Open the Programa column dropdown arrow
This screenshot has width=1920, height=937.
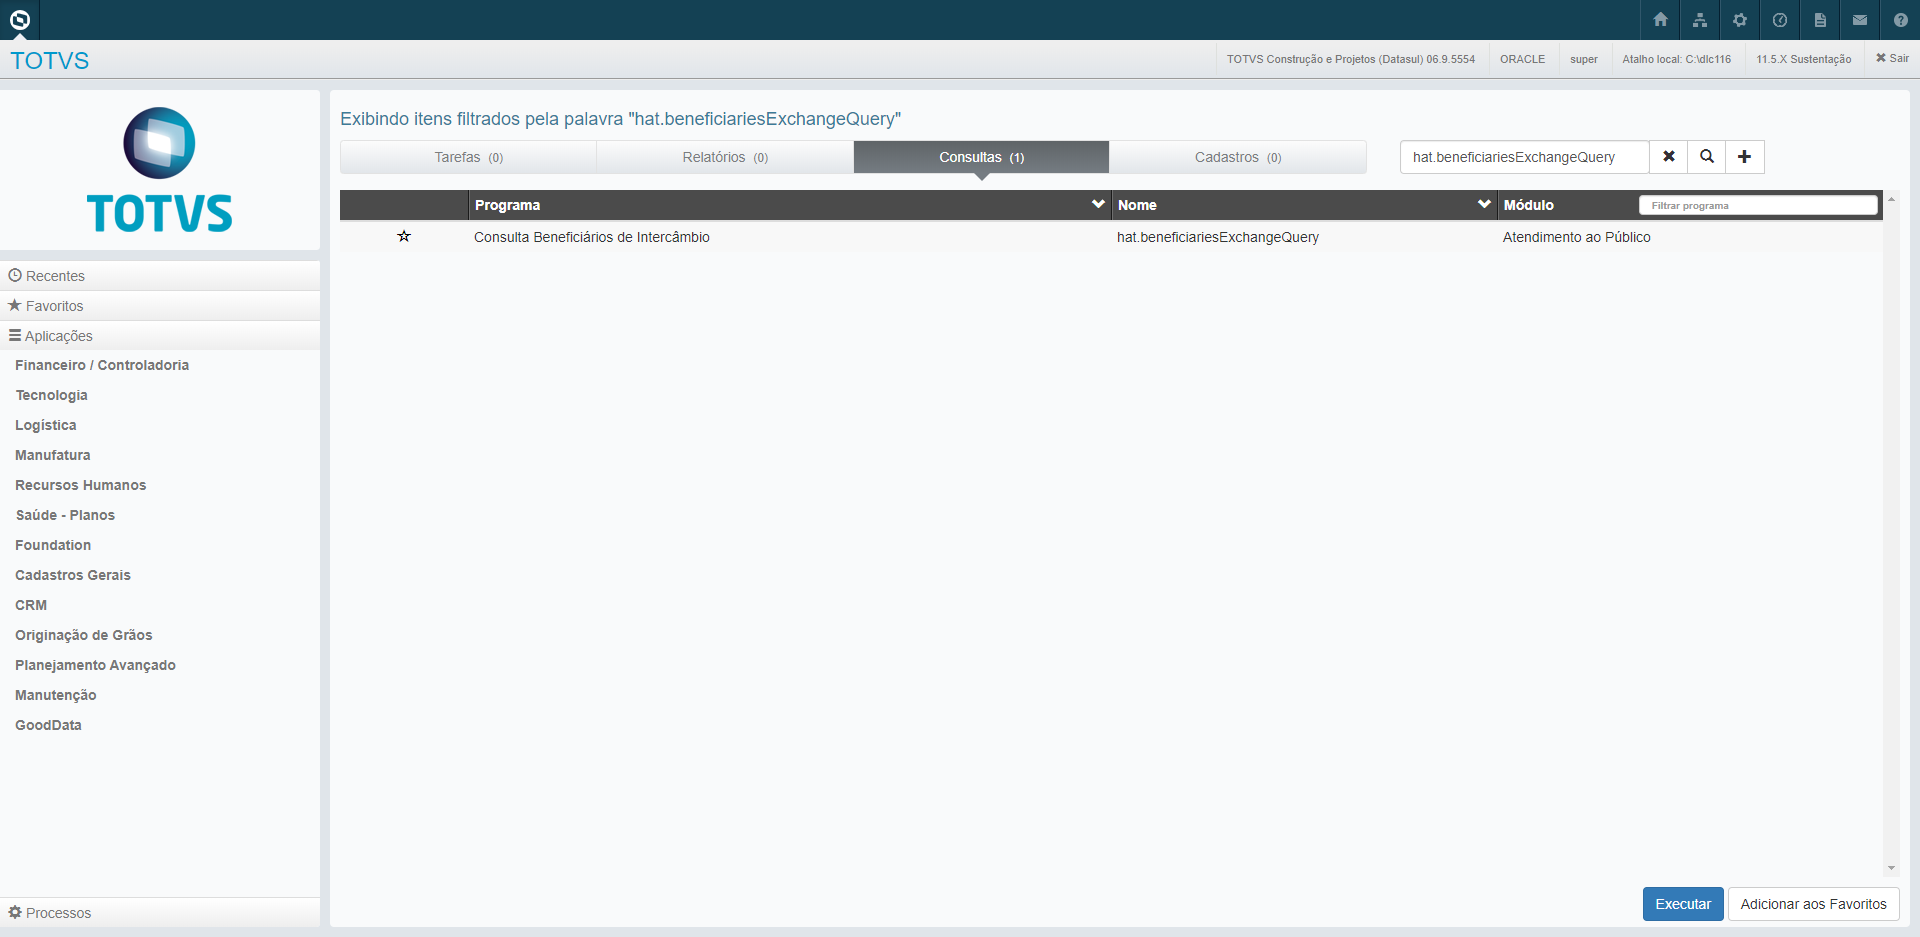coord(1098,204)
